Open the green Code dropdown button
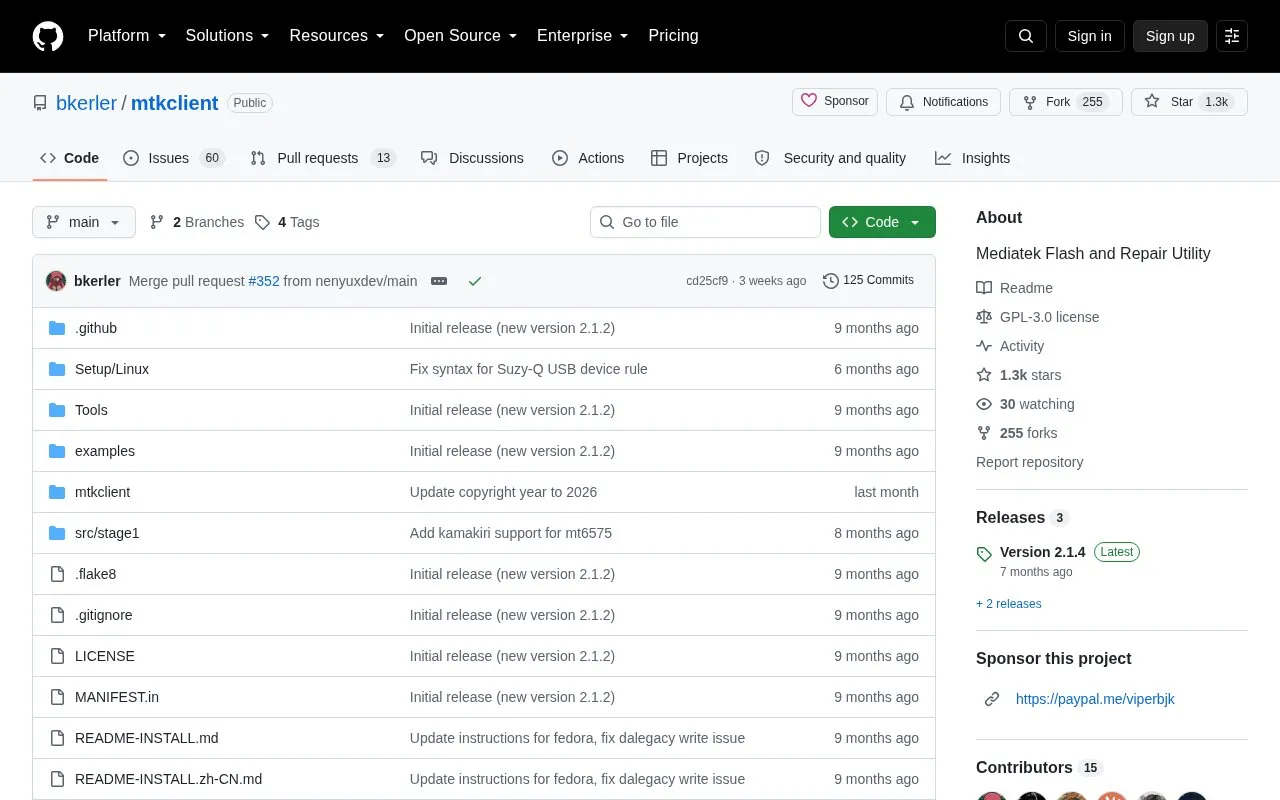The image size is (1280, 800). (882, 222)
